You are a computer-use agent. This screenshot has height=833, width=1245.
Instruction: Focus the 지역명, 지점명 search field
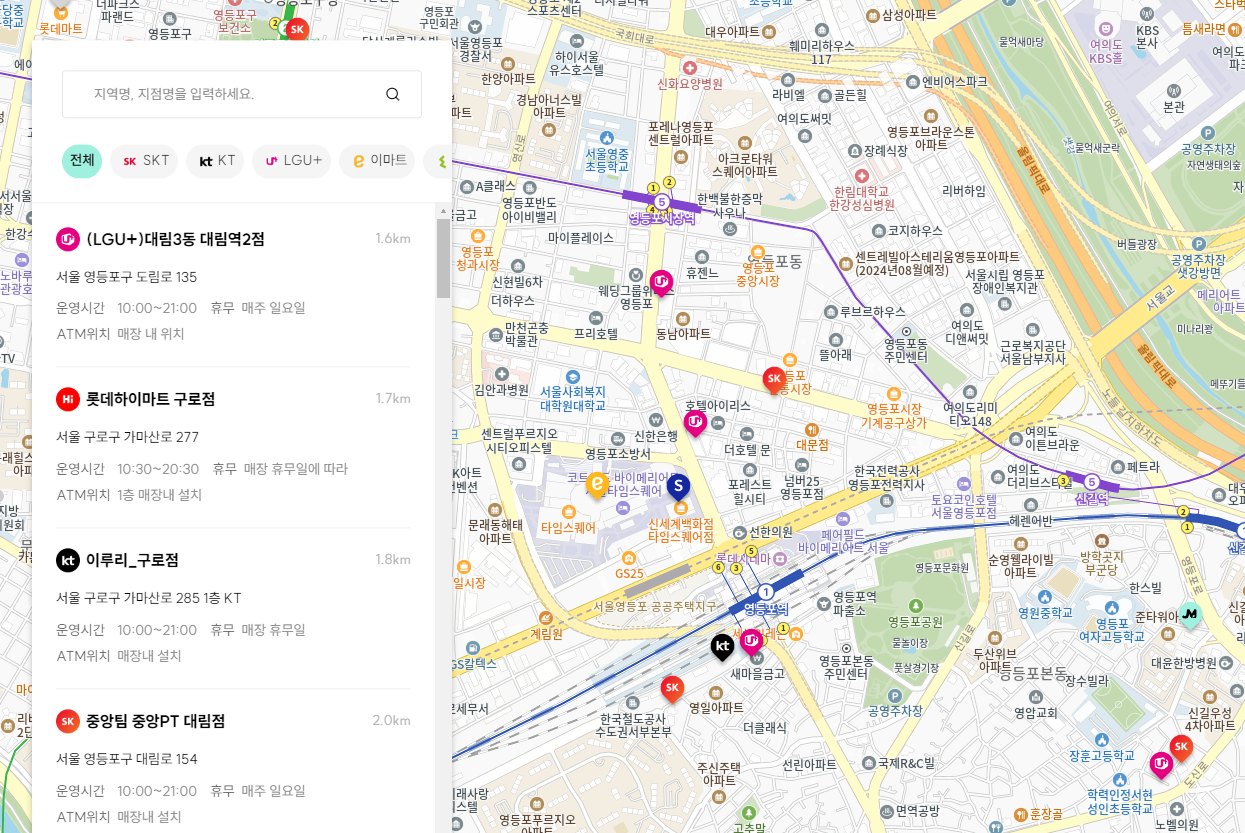[241, 94]
